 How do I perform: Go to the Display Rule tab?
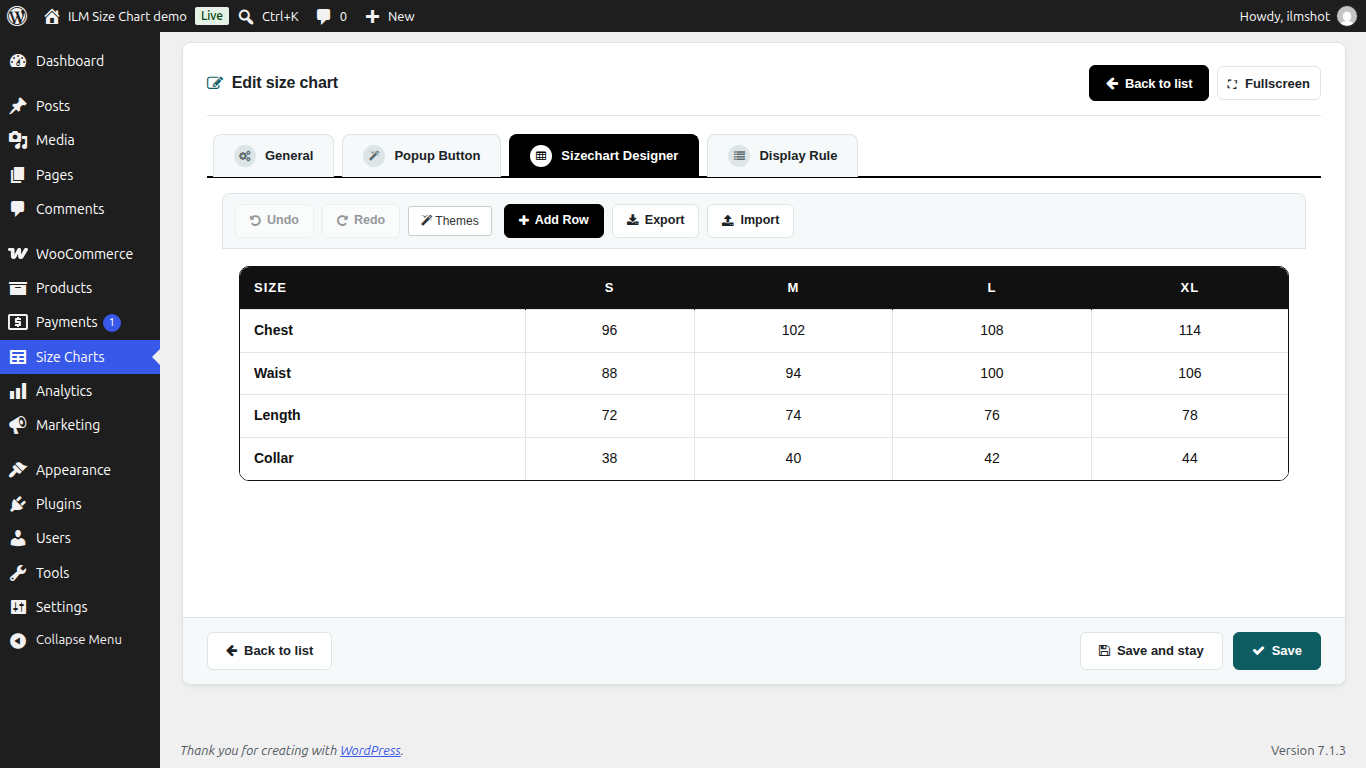pyautogui.click(x=782, y=156)
